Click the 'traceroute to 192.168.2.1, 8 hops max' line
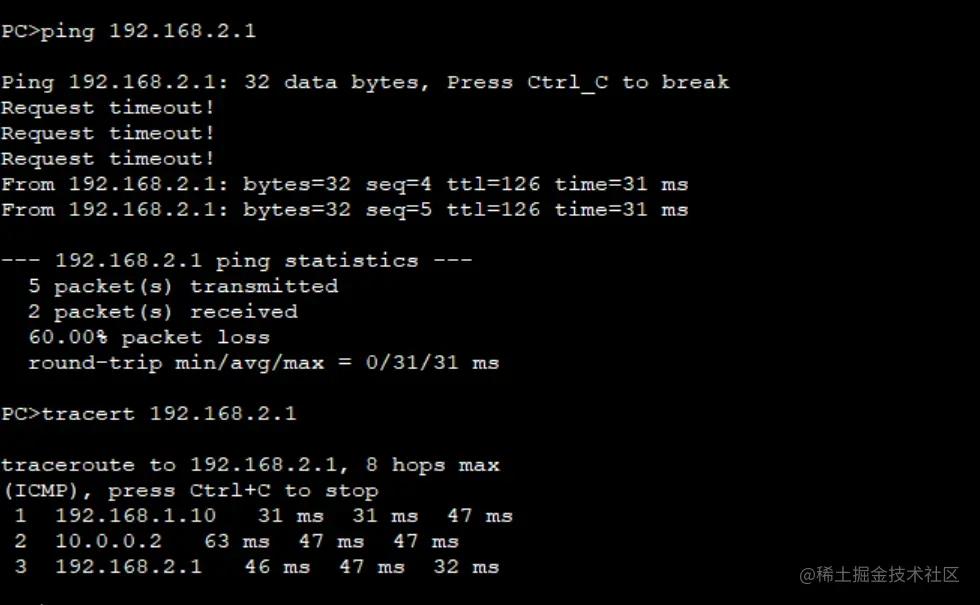Viewport: 980px width, 605px height. (250, 465)
